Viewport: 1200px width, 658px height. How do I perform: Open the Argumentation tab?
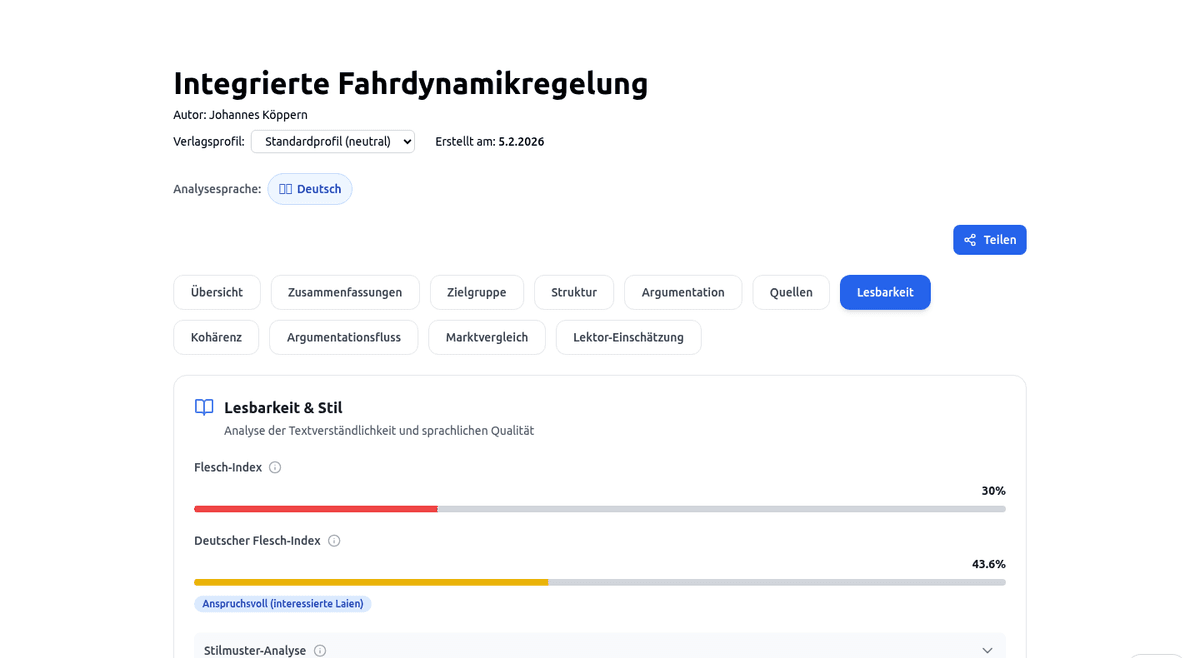[x=683, y=292]
